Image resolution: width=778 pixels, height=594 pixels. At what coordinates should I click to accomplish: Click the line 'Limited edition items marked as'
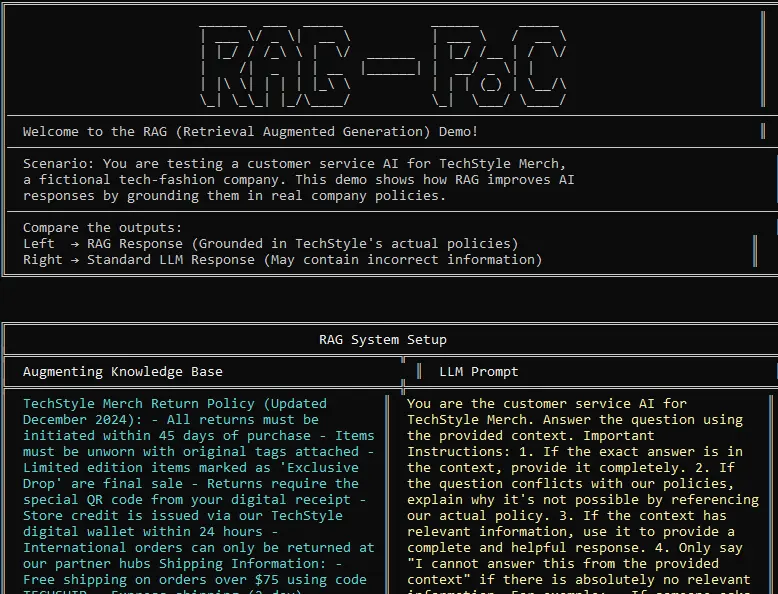(x=191, y=467)
